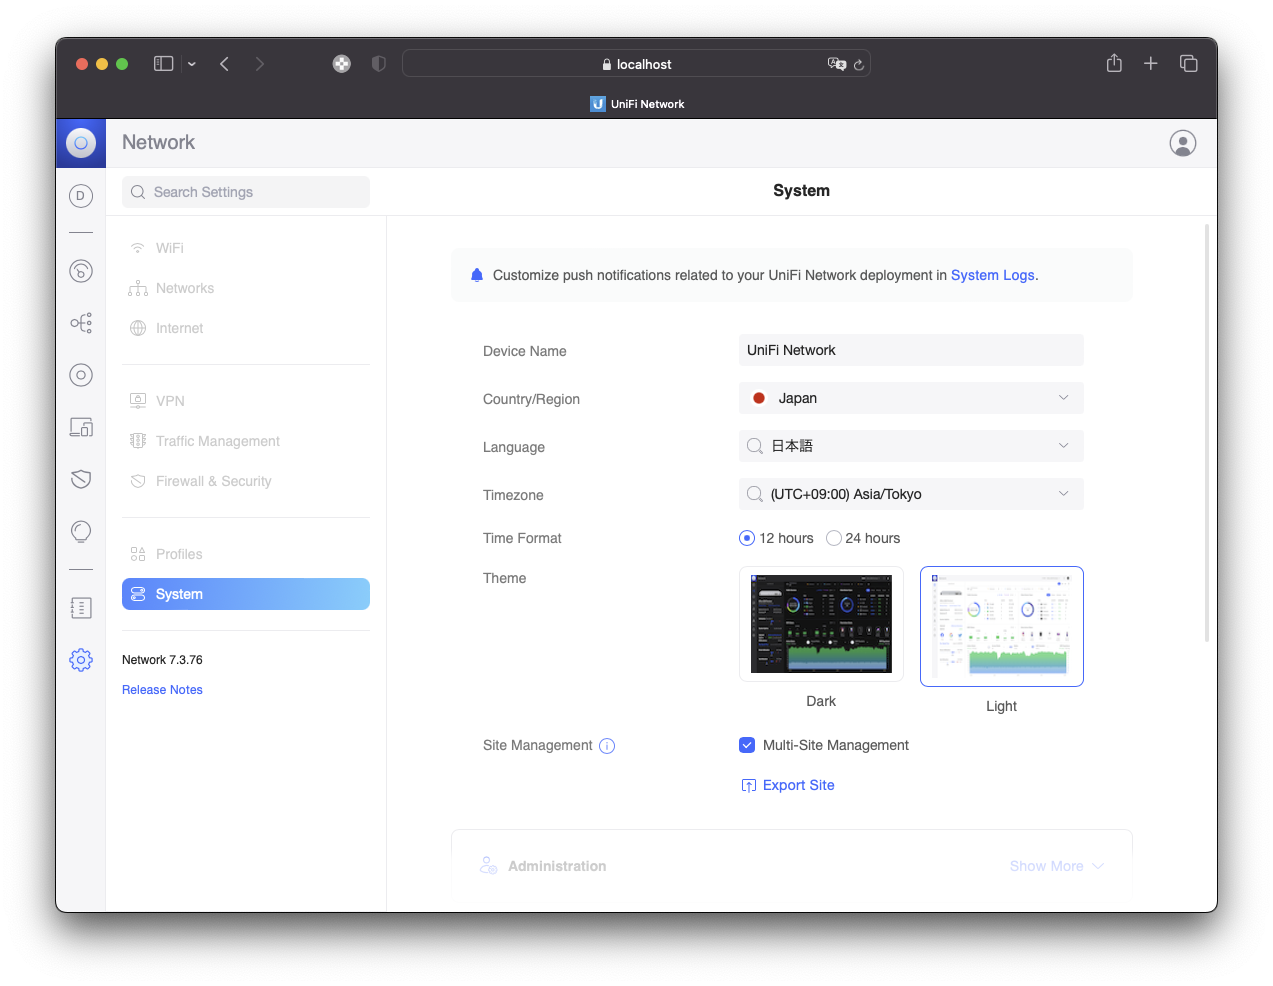
Task: Select the 24 hours time format
Action: click(834, 538)
